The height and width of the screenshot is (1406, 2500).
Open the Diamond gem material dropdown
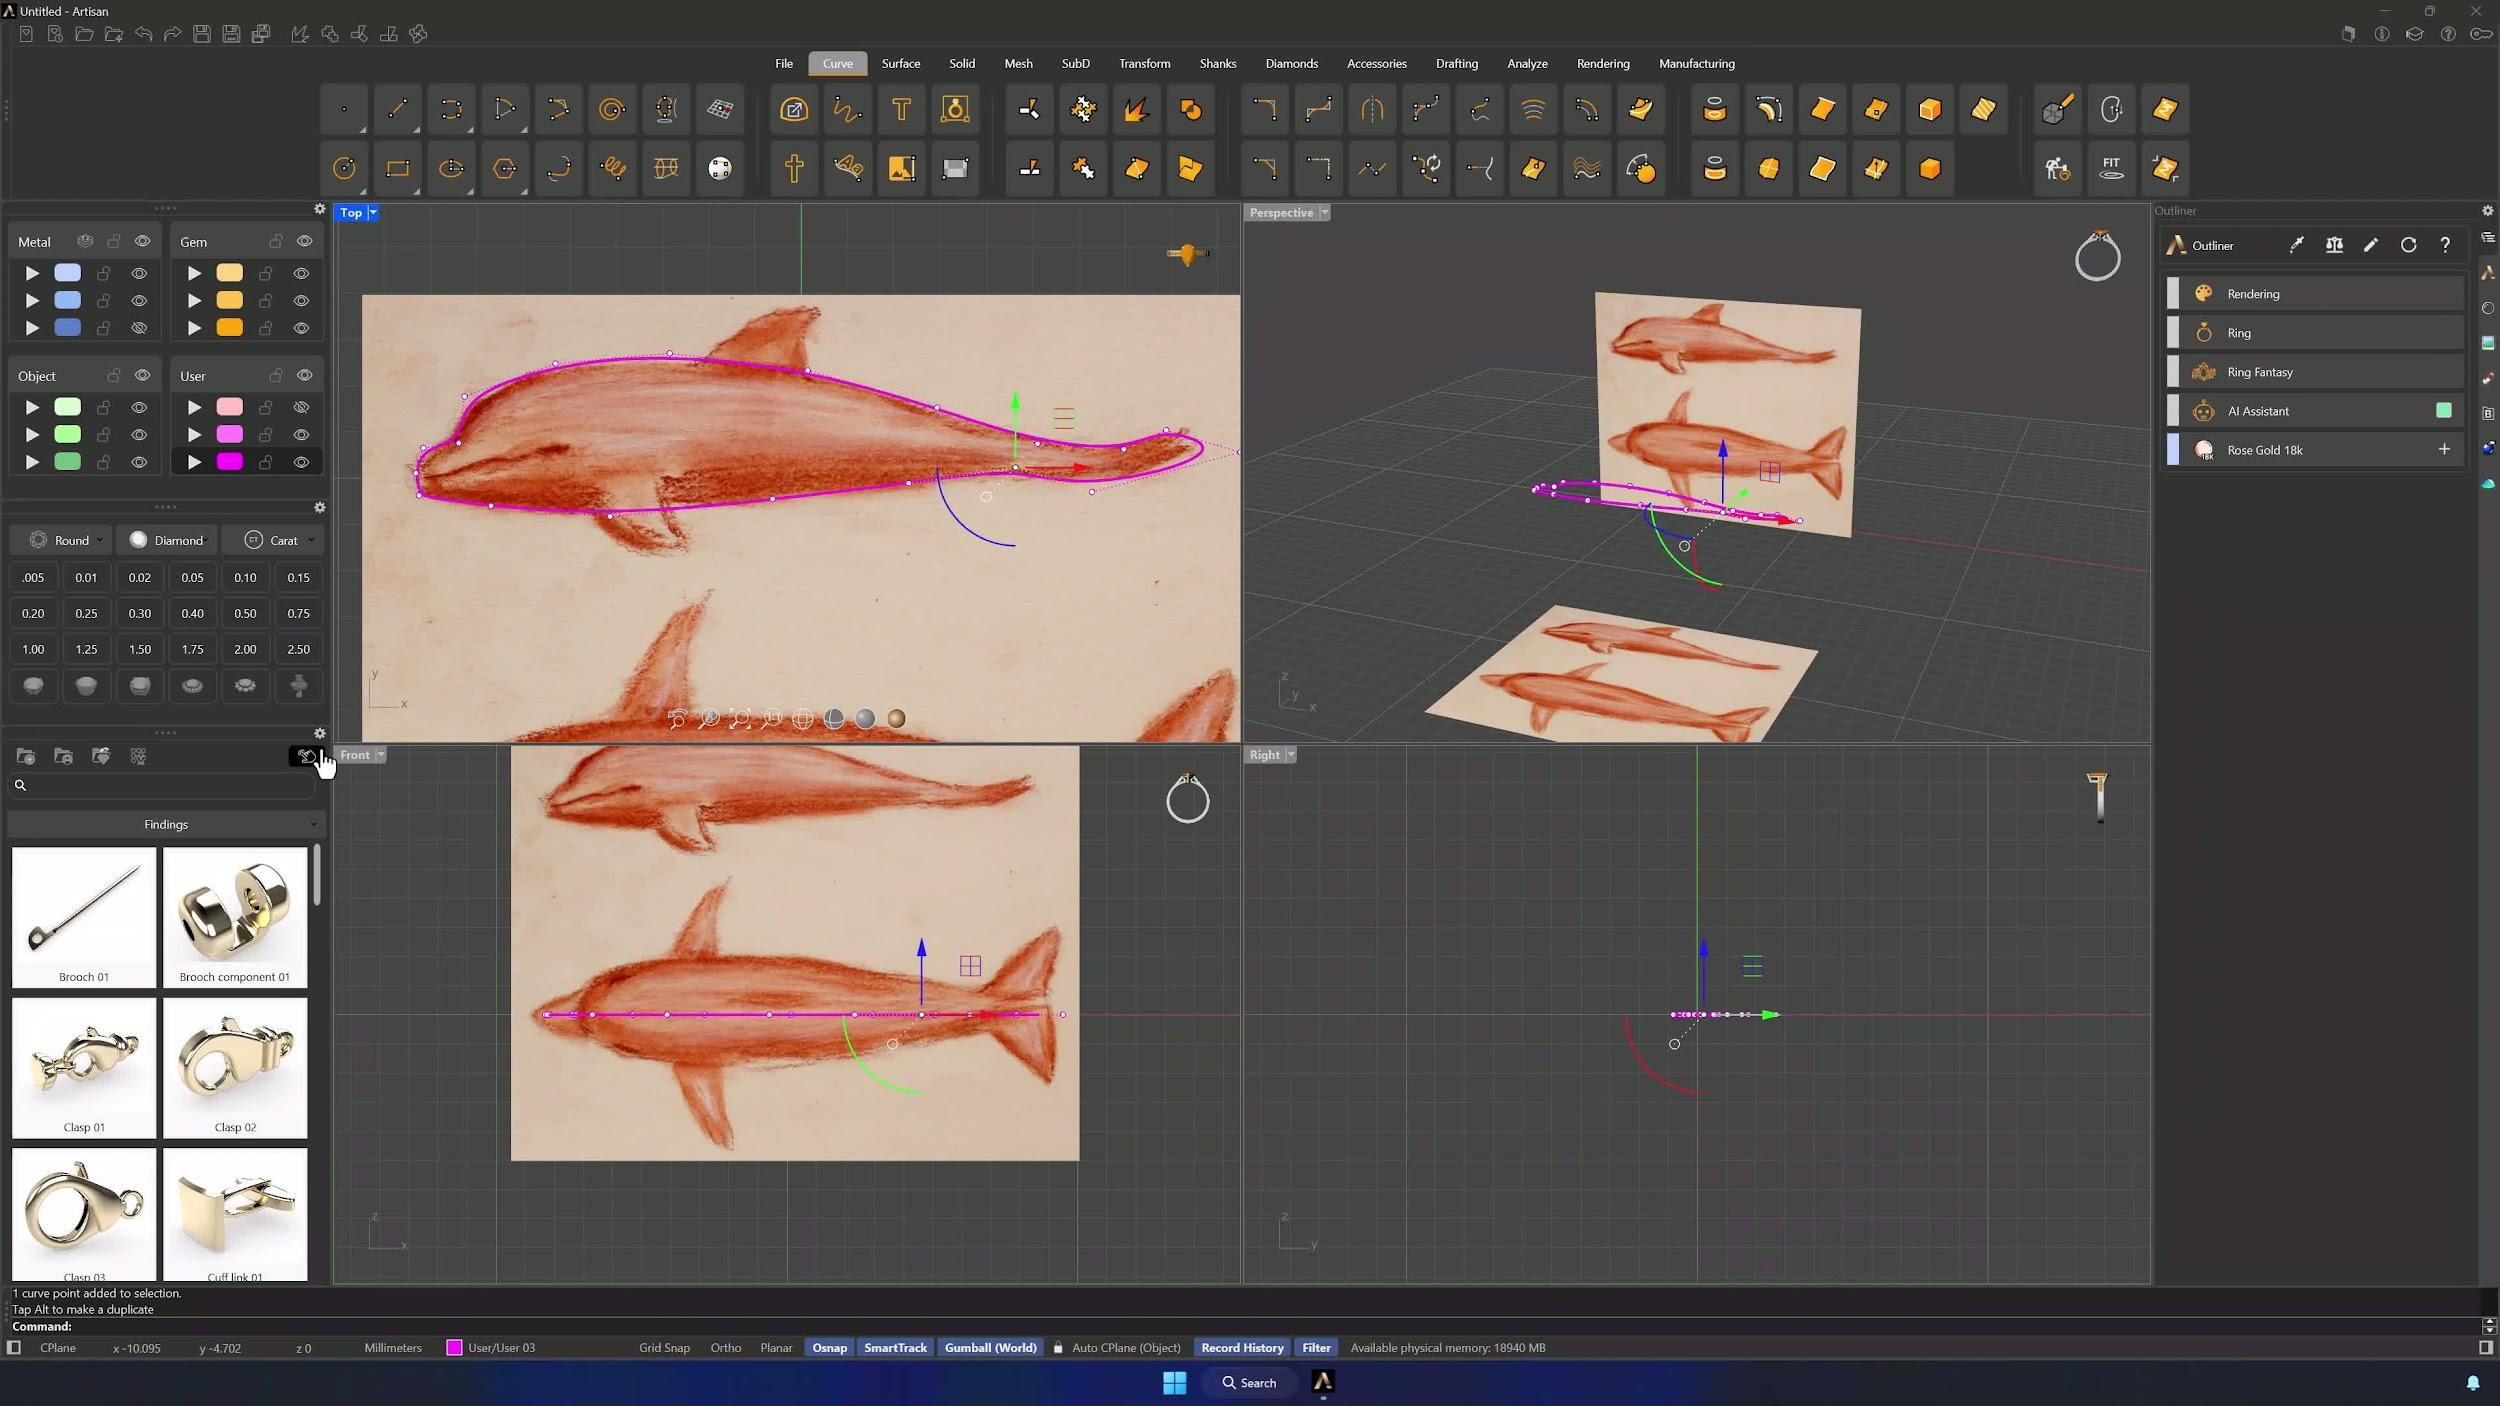click(166, 540)
